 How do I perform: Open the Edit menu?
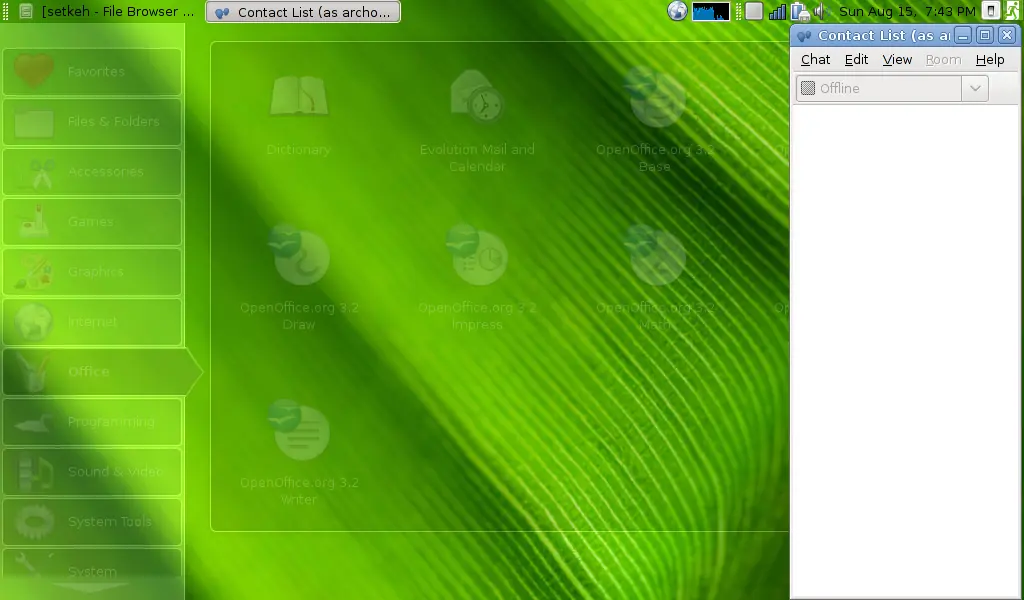pos(856,59)
